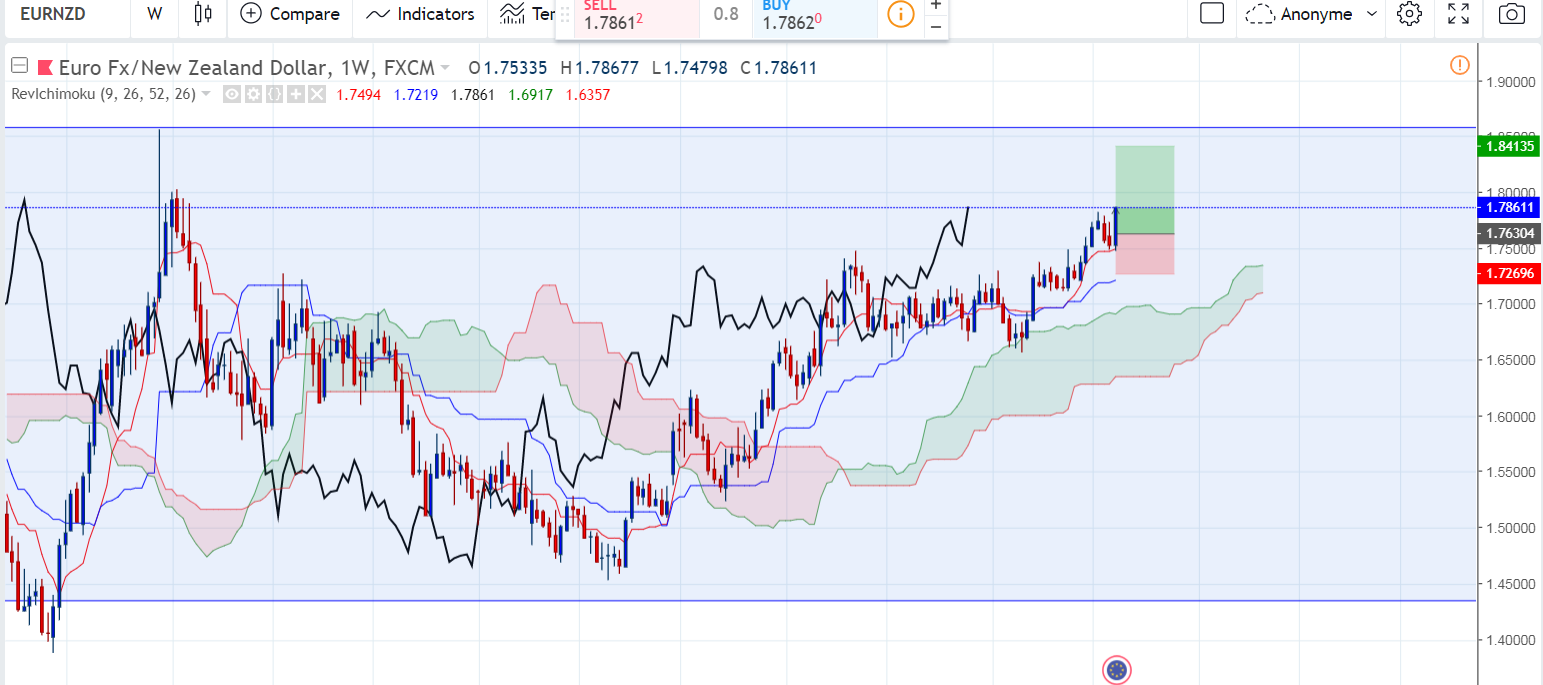The width and height of the screenshot is (1543, 685).
Task: Expand the dropdown arrow next to Anonyme
Action: point(1371,14)
